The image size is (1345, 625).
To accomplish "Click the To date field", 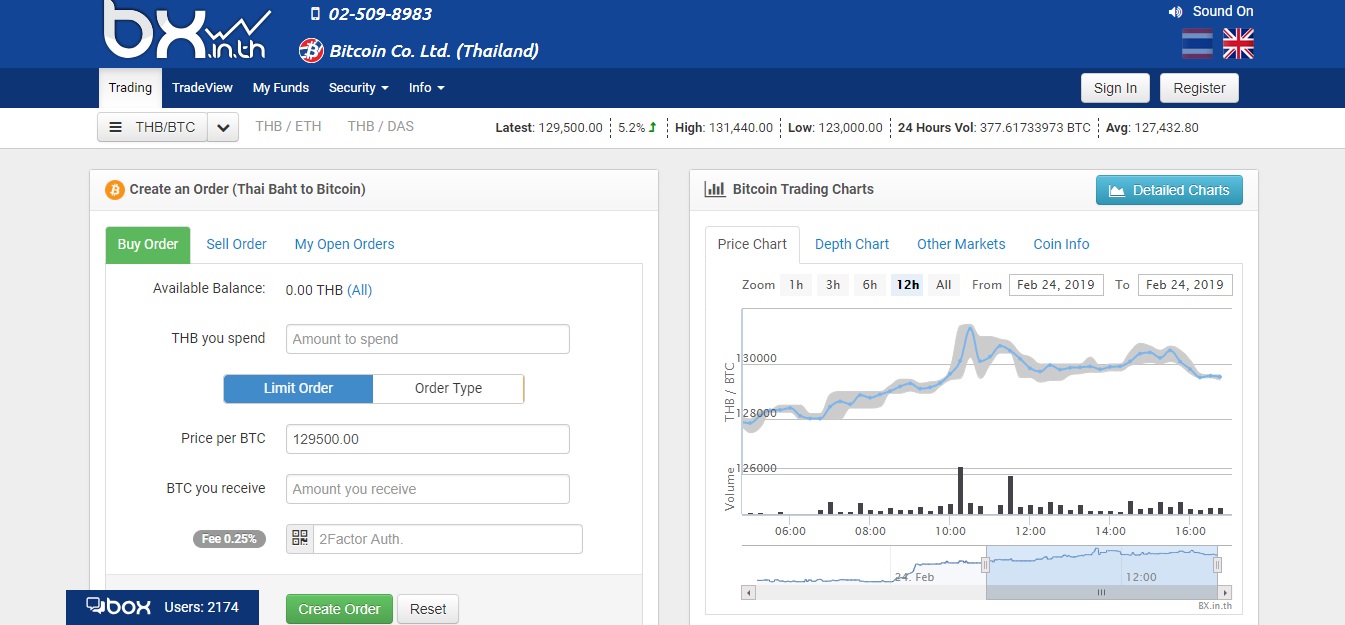I will pyautogui.click(x=1185, y=285).
